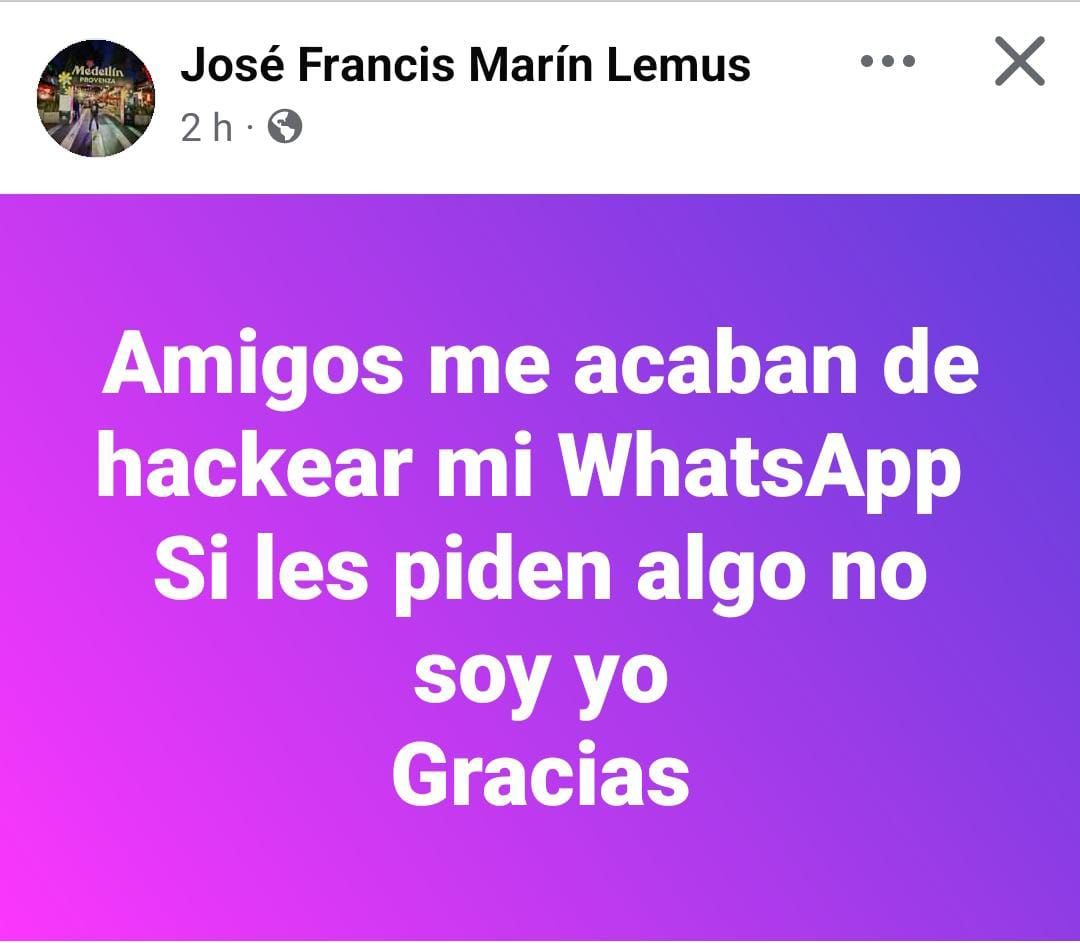Viewport: 1080px width, 943px height.
Task: Open the three-dot post options menu
Action: pos(888,61)
